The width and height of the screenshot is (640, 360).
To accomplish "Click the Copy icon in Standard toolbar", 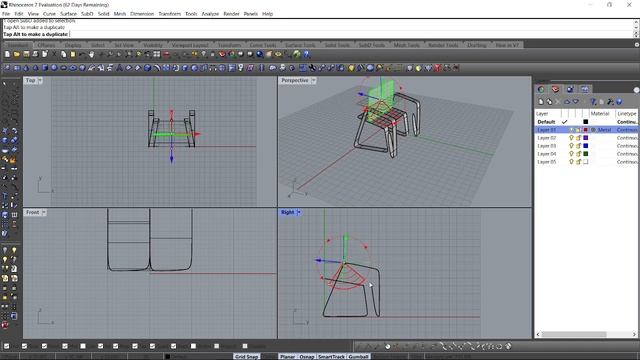I will [64, 54].
